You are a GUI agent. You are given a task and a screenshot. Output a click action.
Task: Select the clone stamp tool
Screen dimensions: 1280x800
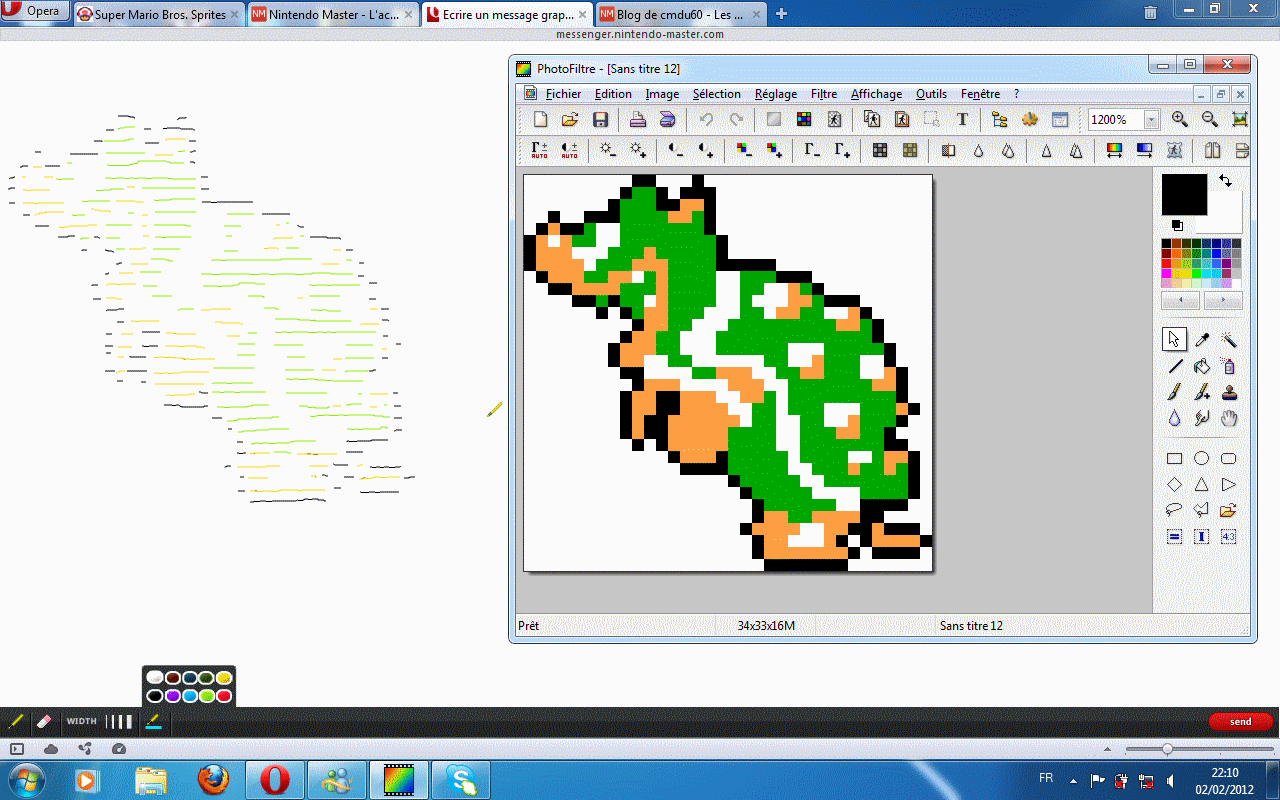(1229, 393)
